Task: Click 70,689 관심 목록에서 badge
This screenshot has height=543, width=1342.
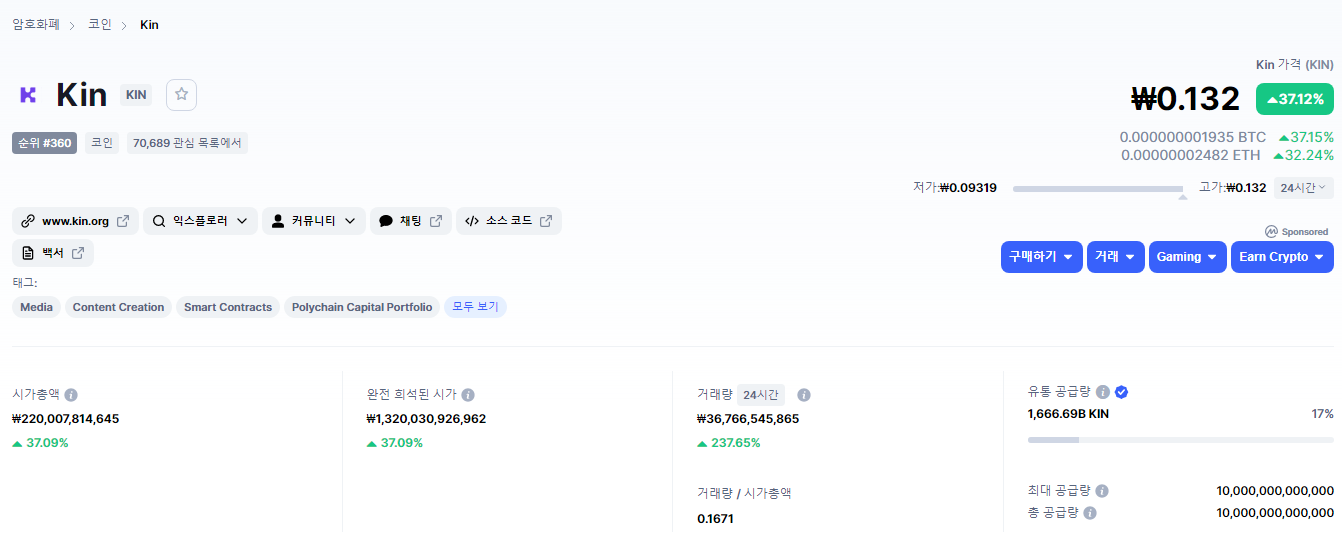Action: [x=187, y=143]
